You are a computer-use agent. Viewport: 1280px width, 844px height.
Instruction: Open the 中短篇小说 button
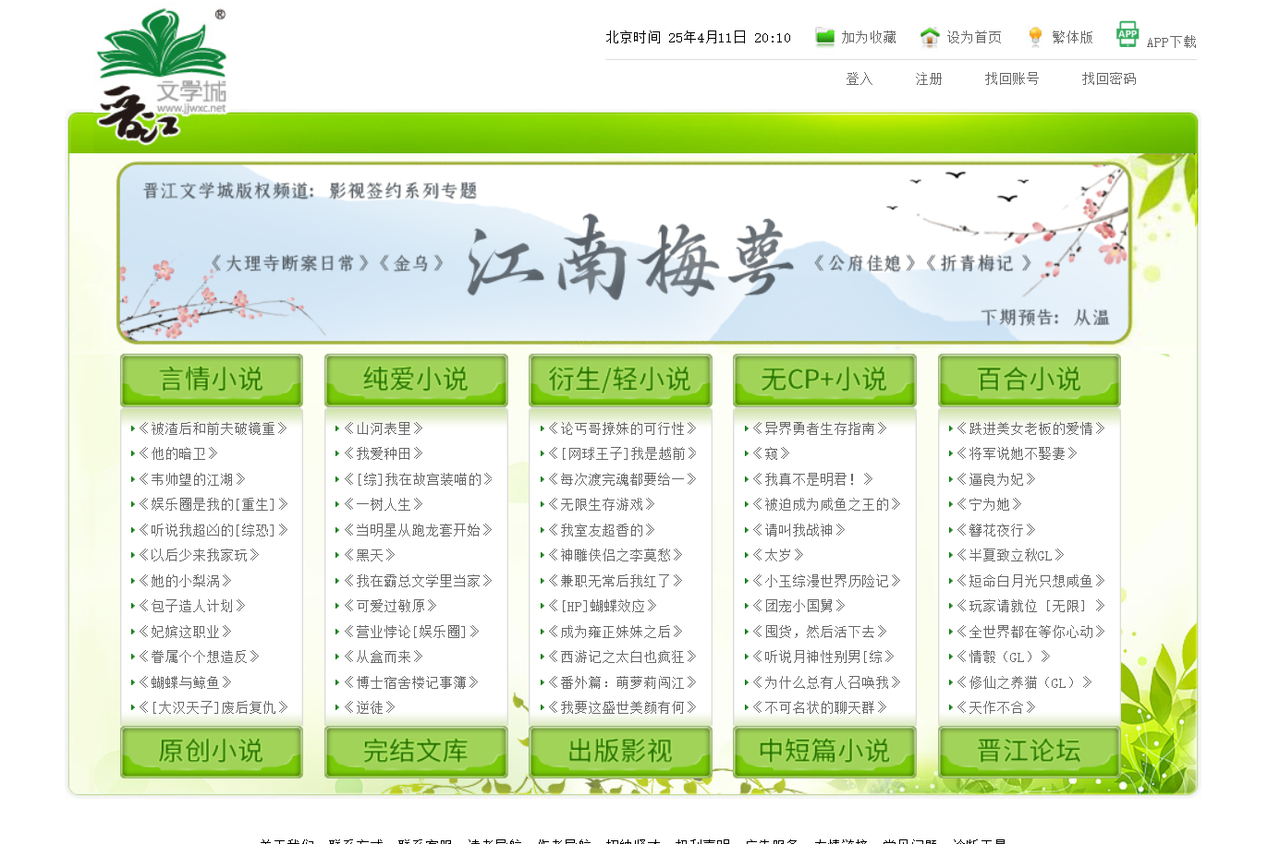click(x=824, y=752)
